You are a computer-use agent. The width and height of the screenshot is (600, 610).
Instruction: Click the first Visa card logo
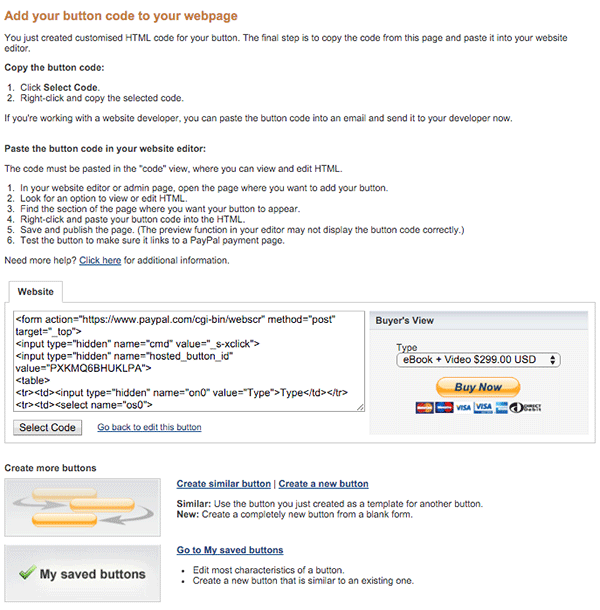pos(463,408)
